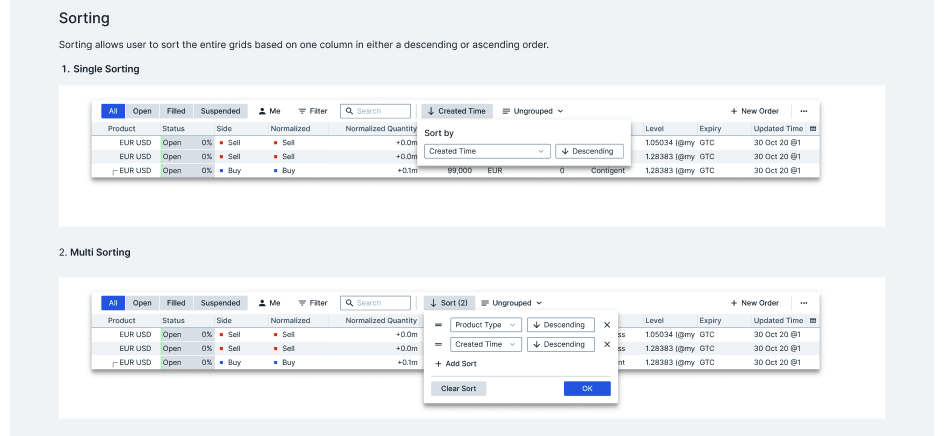Click Normalized Quantity header in Multi Sorting grid
The height and width of the screenshot is (436, 945).
pyautogui.click(x=381, y=320)
